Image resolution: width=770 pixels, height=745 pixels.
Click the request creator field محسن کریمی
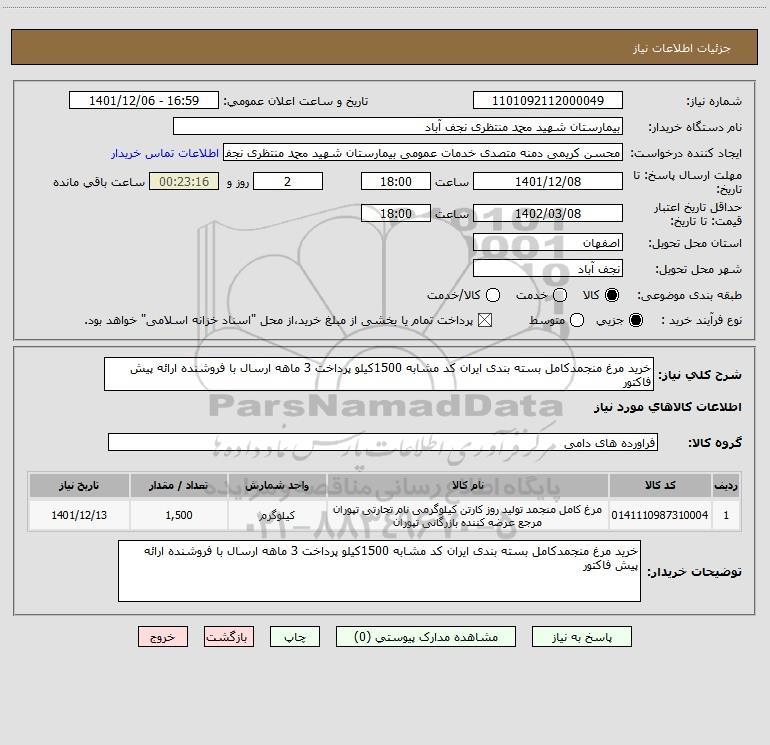coord(423,153)
